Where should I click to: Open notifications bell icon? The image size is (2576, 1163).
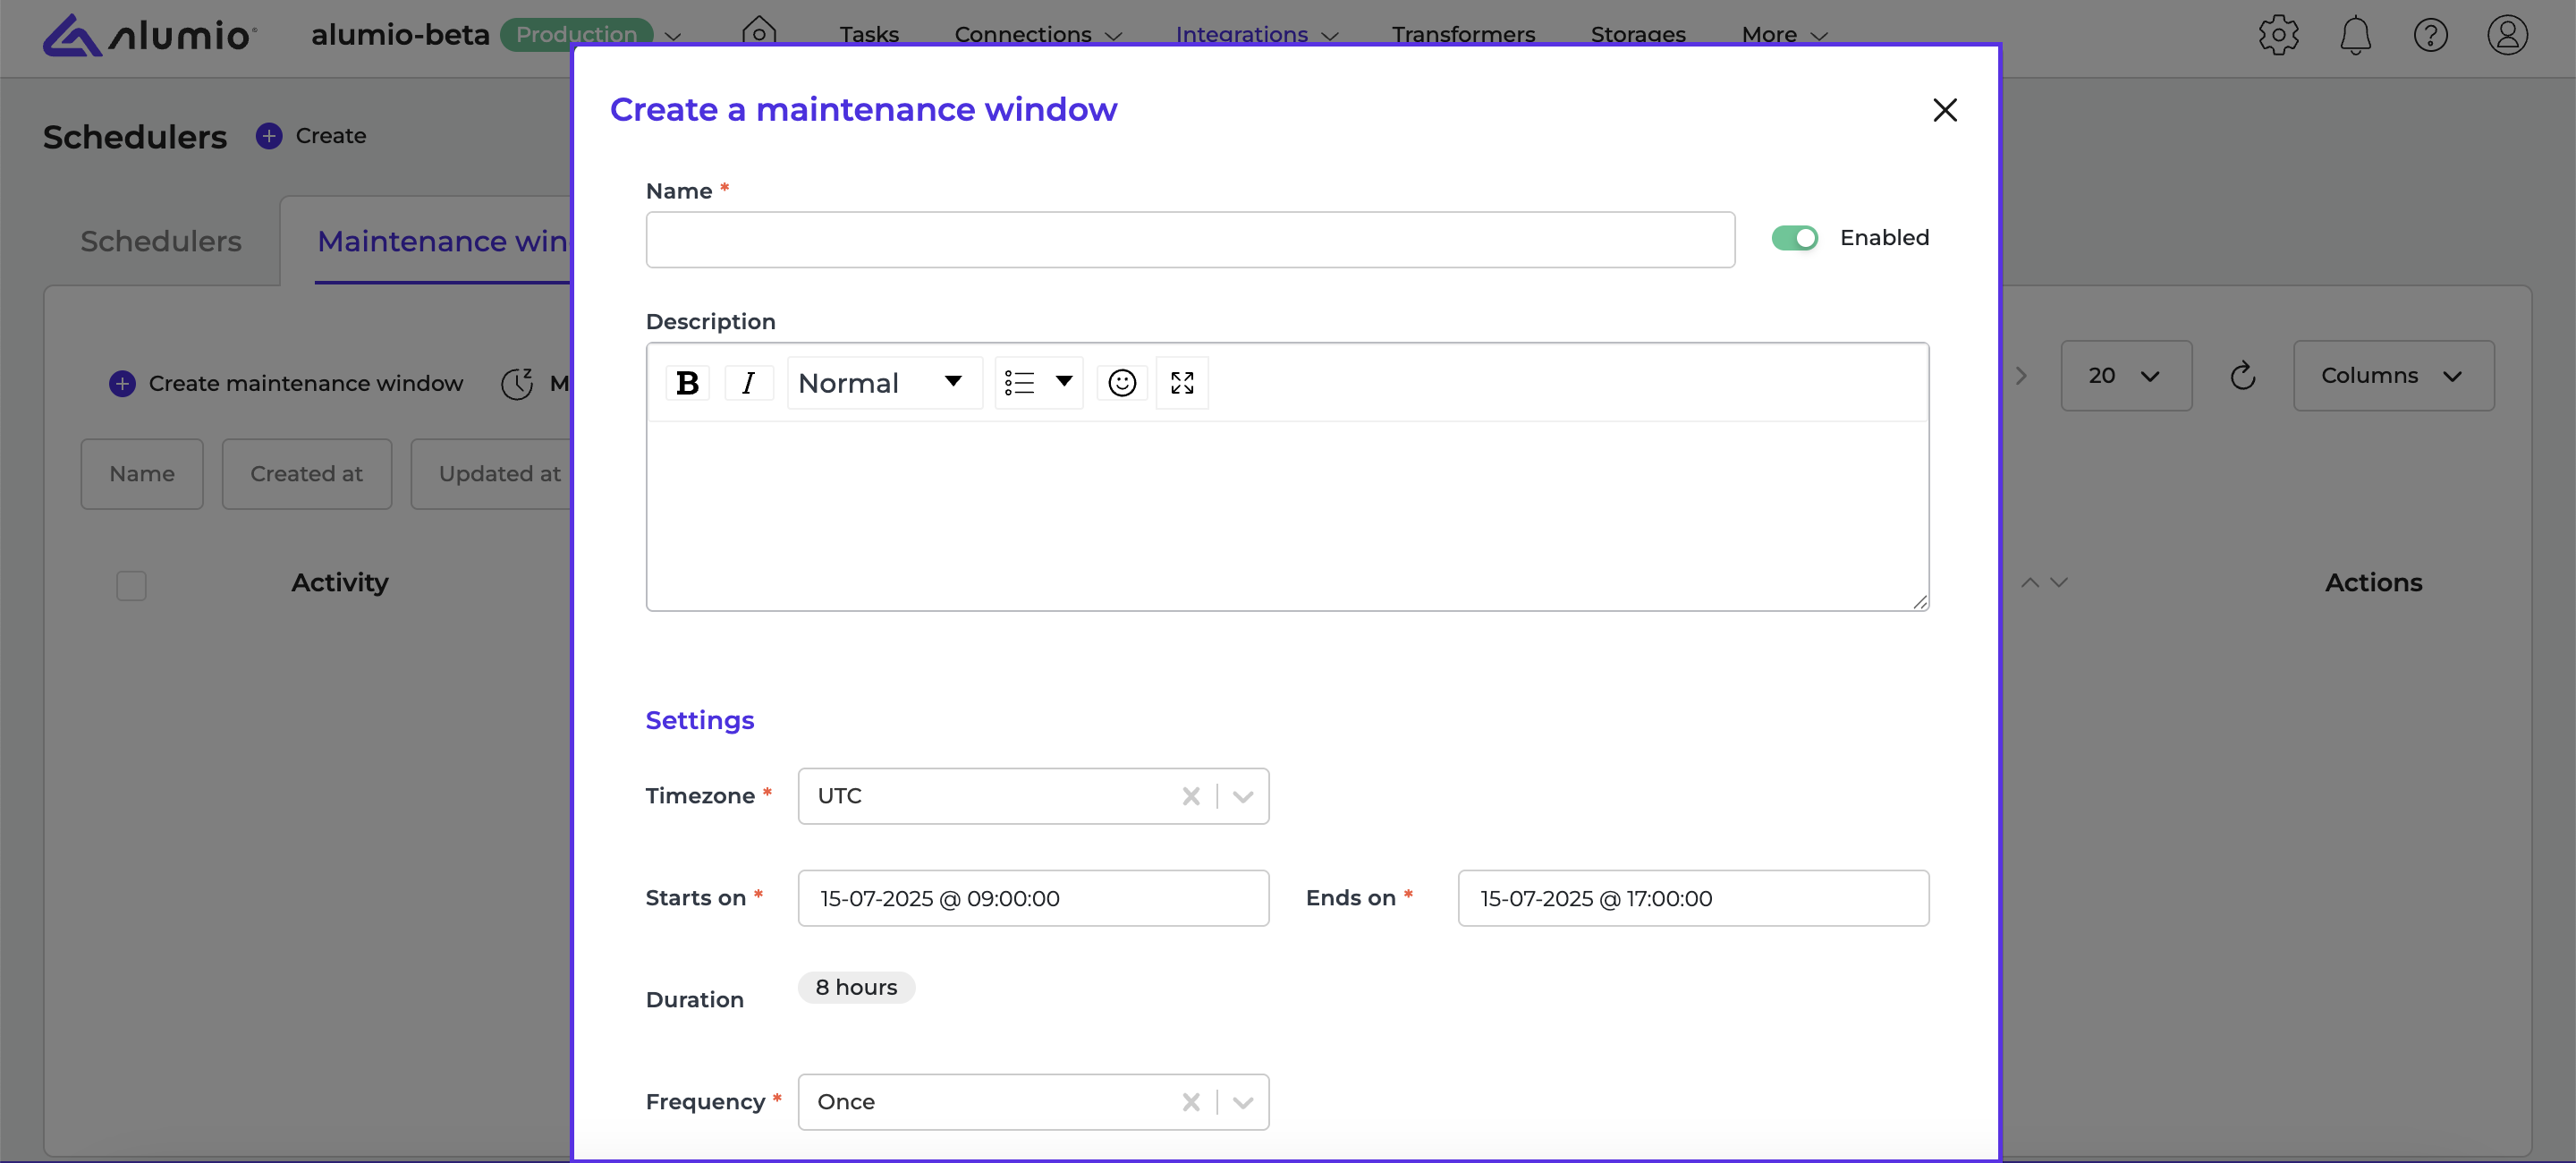pyautogui.click(x=2355, y=35)
